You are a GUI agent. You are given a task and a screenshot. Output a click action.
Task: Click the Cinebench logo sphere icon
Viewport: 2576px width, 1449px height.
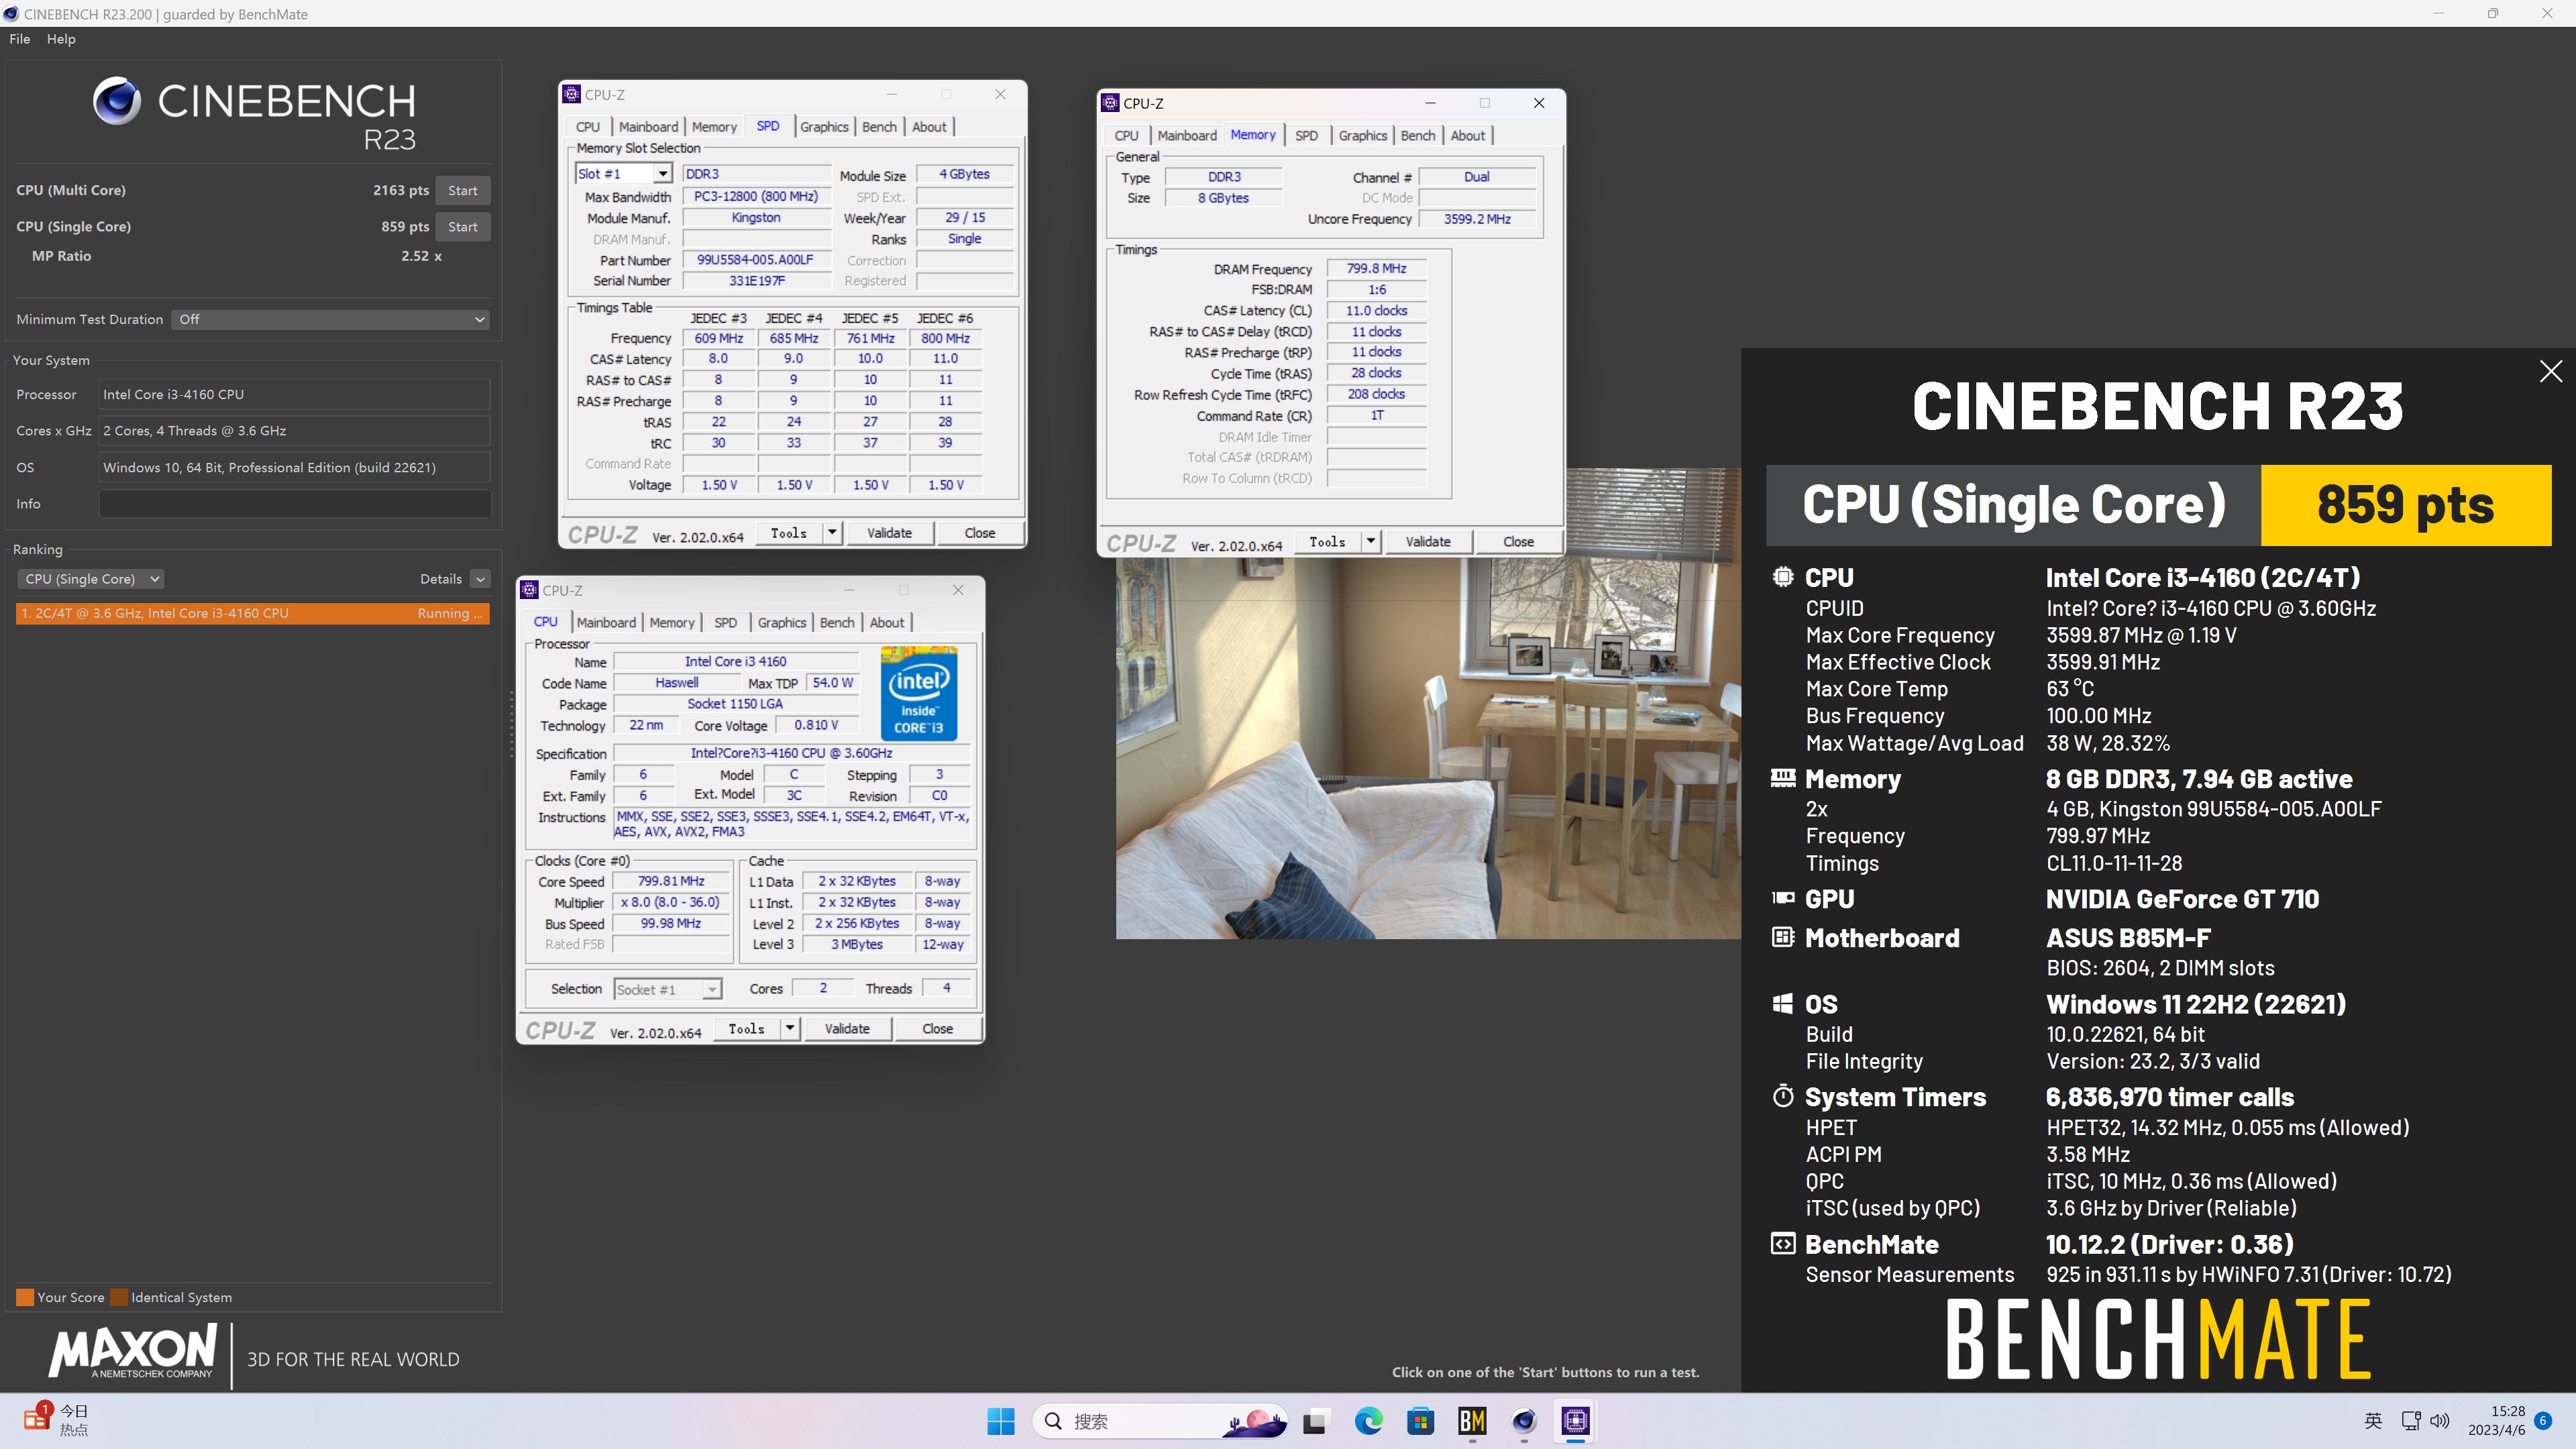(x=117, y=100)
